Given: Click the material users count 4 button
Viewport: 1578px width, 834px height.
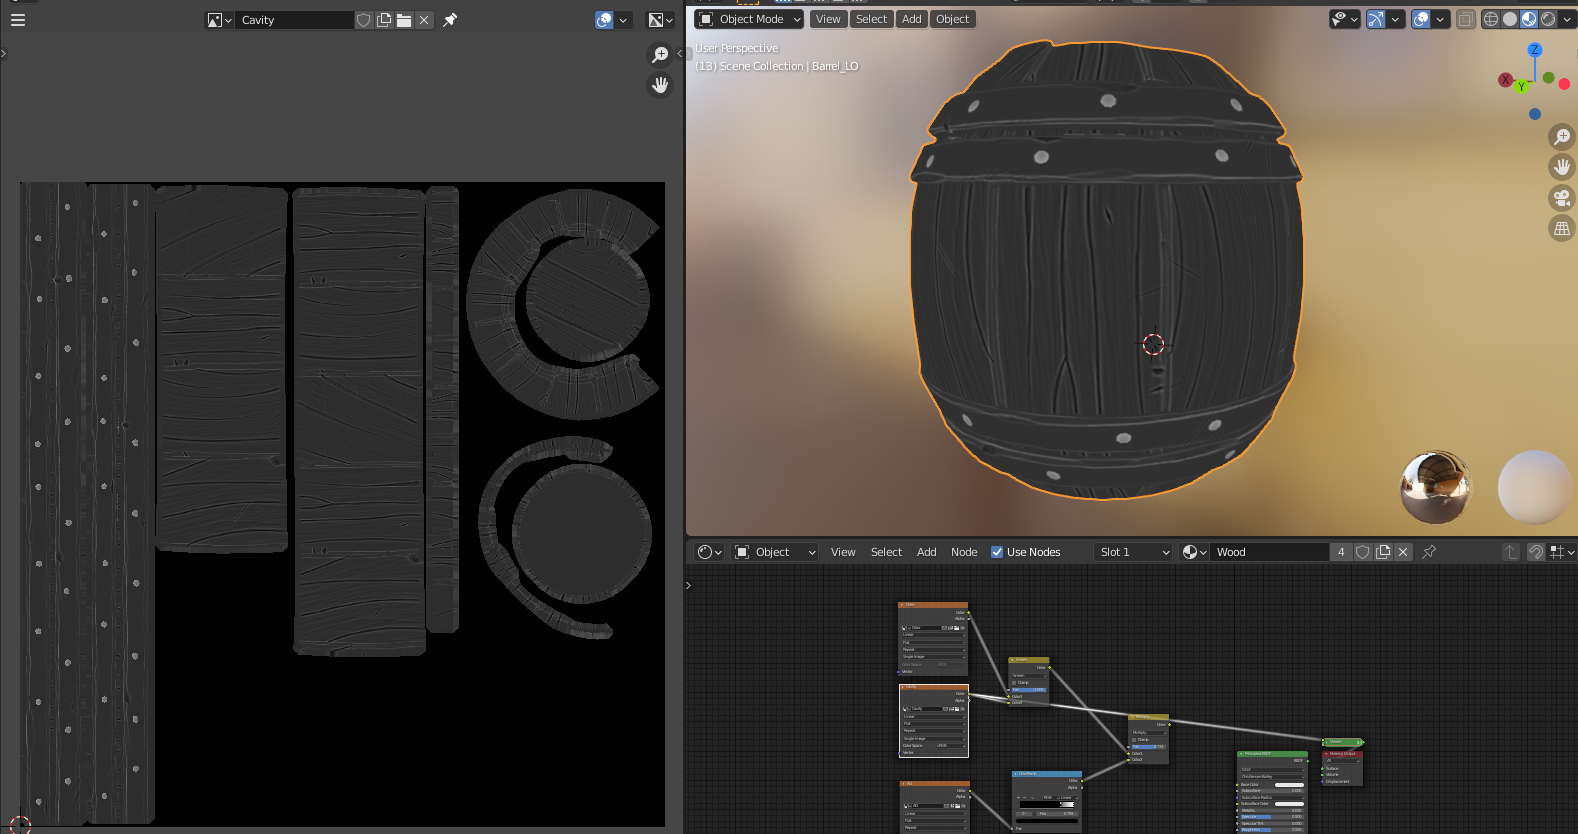Looking at the screenshot, I should pyautogui.click(x=1341, y=552).
